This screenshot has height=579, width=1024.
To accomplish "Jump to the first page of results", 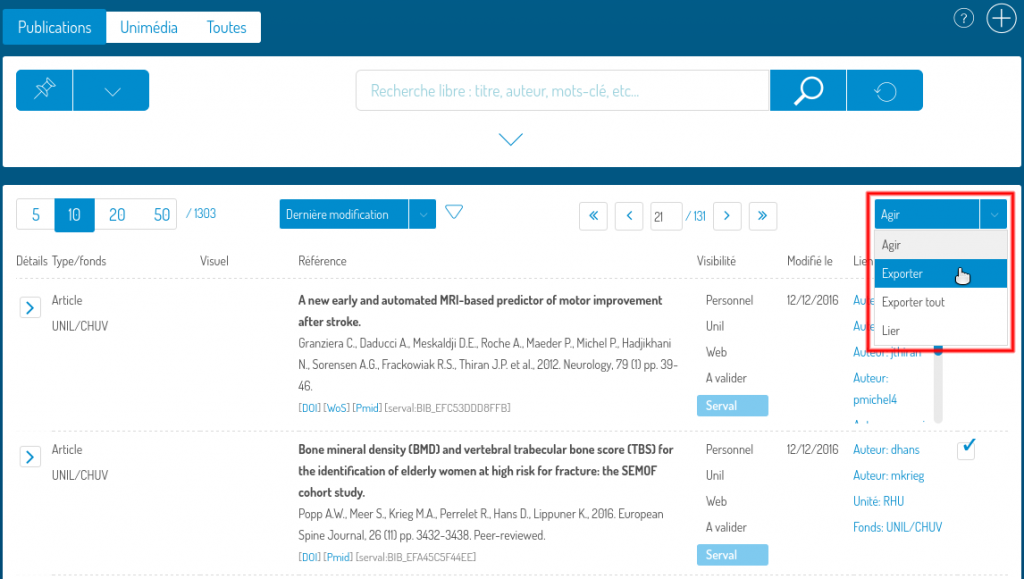I will point(593,215).
